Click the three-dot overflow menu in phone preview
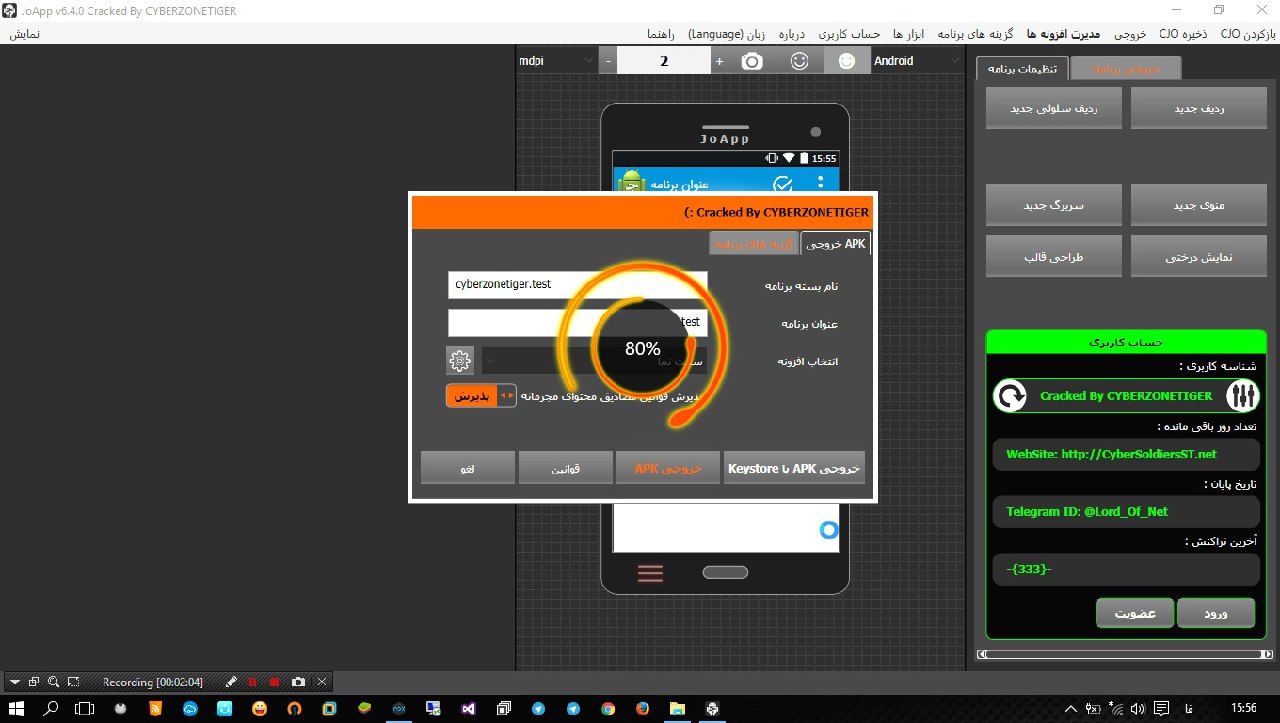The width and height of the screenshot is (1280, 723). pos(821,184)
